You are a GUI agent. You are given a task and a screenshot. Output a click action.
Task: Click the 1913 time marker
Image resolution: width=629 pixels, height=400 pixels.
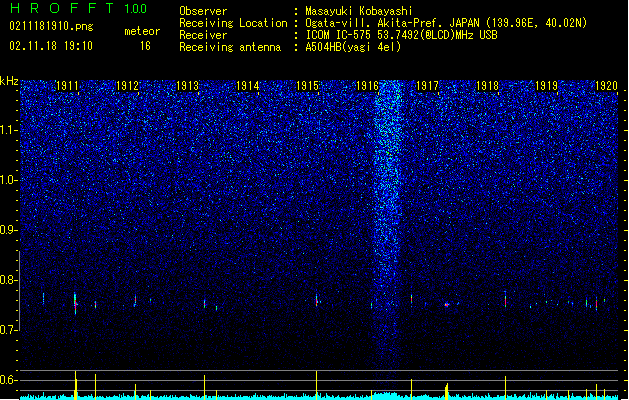pyautogui.click(x=187, y=86)
